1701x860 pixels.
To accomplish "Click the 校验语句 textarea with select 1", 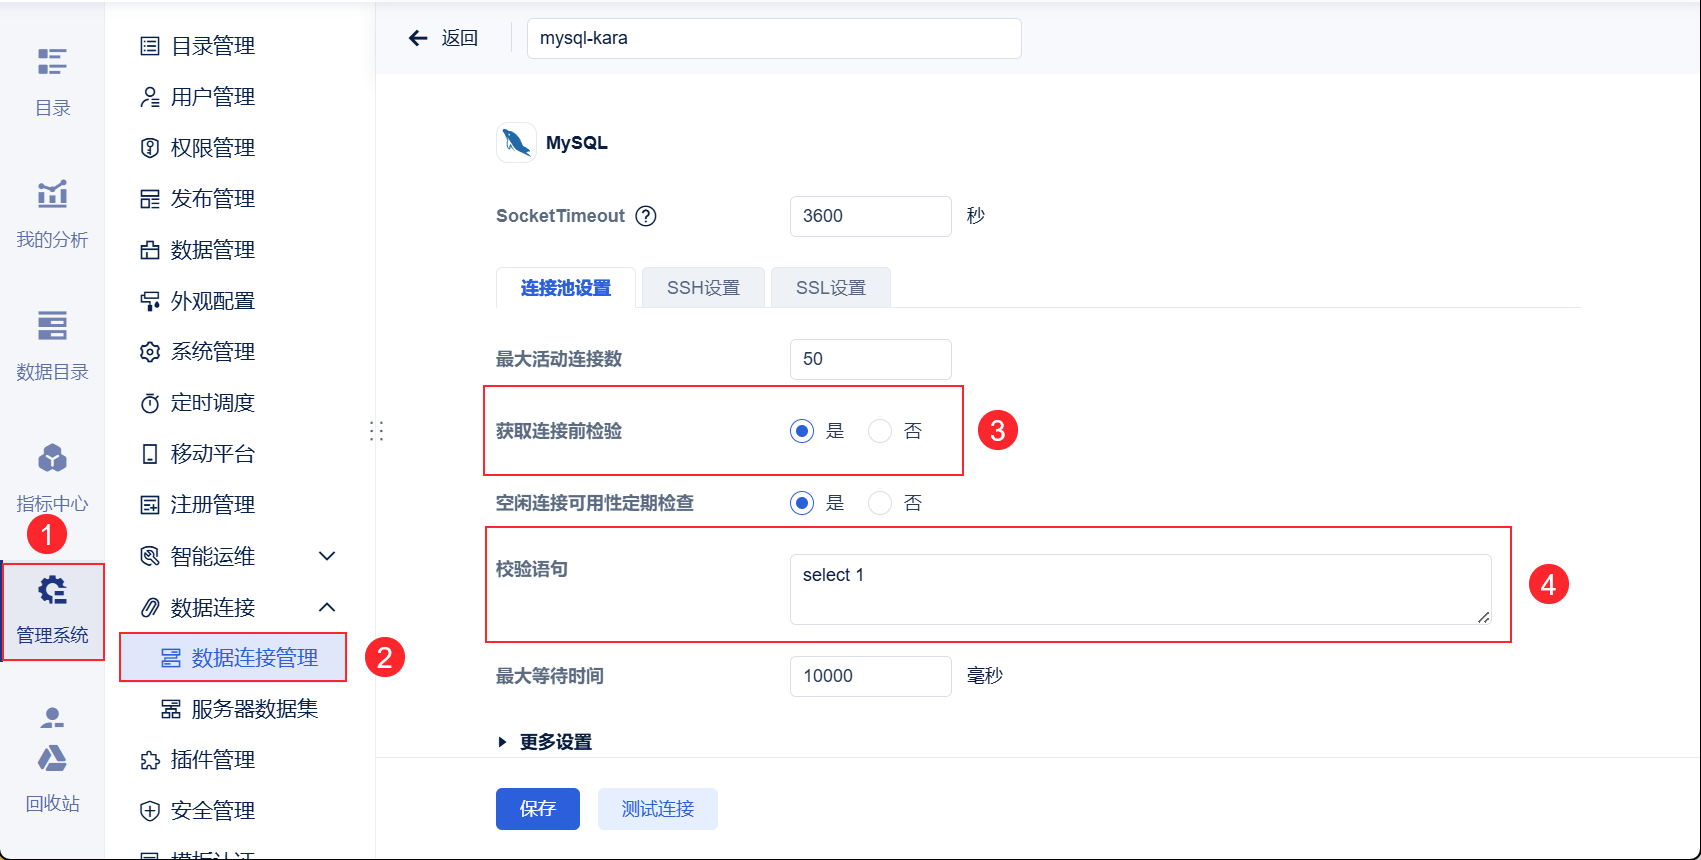I will click(1141, 590).
